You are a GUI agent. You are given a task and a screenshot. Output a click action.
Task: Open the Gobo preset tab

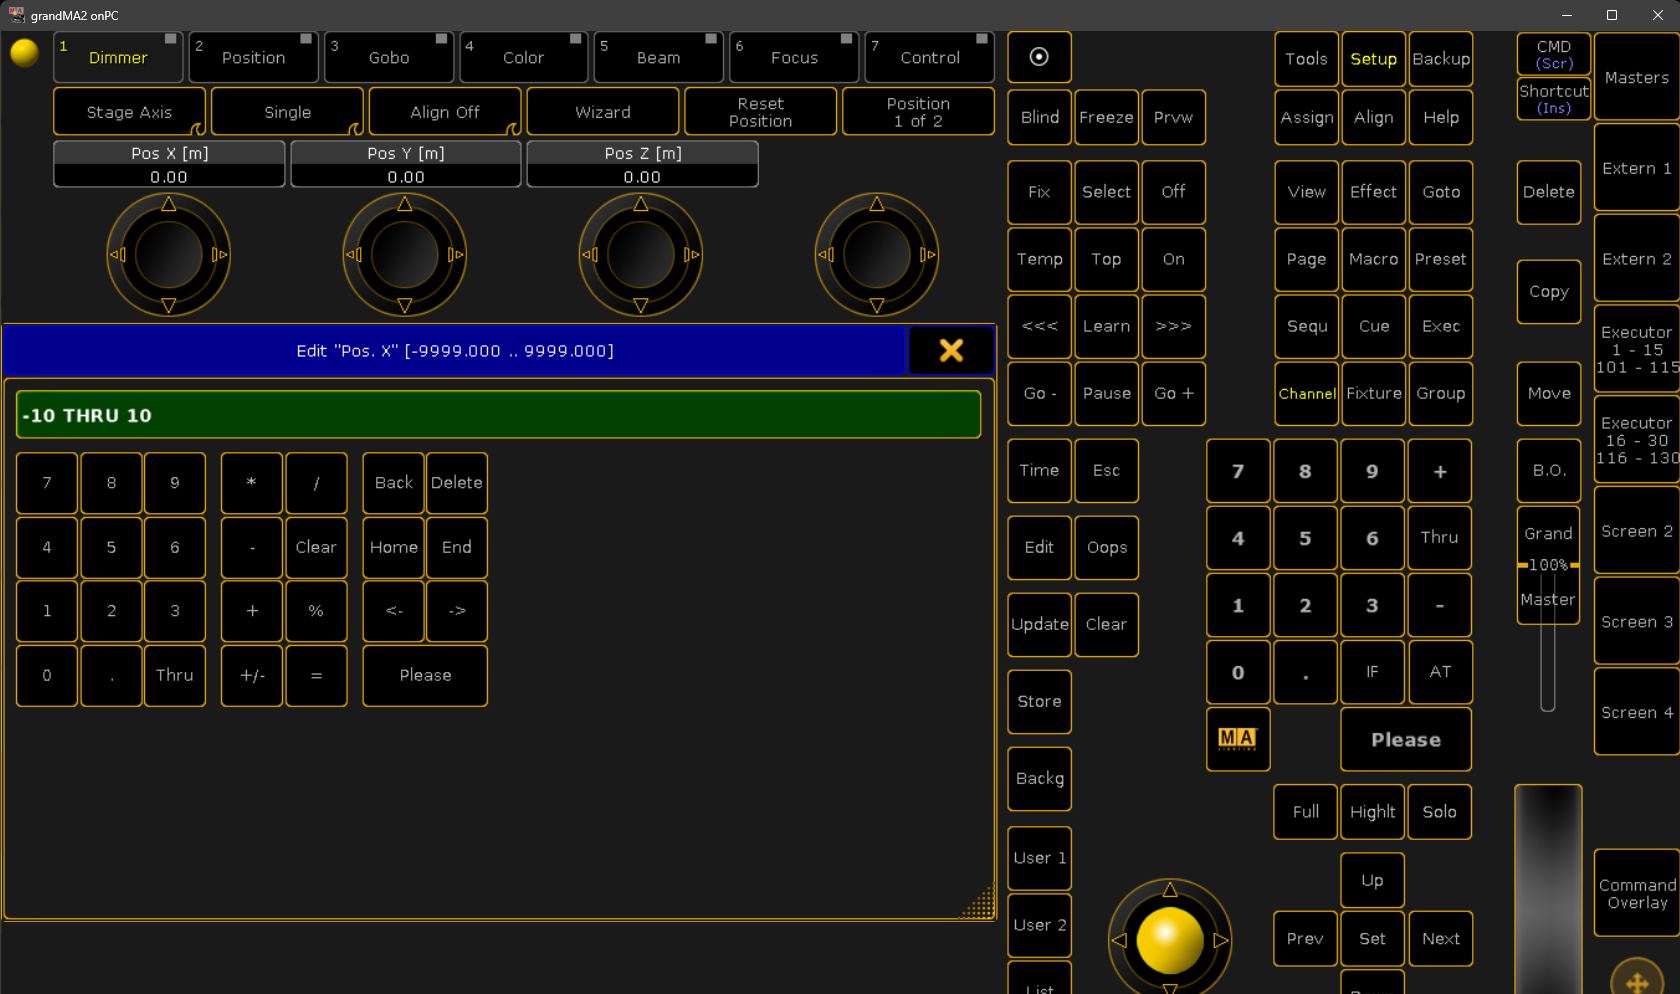388,57
